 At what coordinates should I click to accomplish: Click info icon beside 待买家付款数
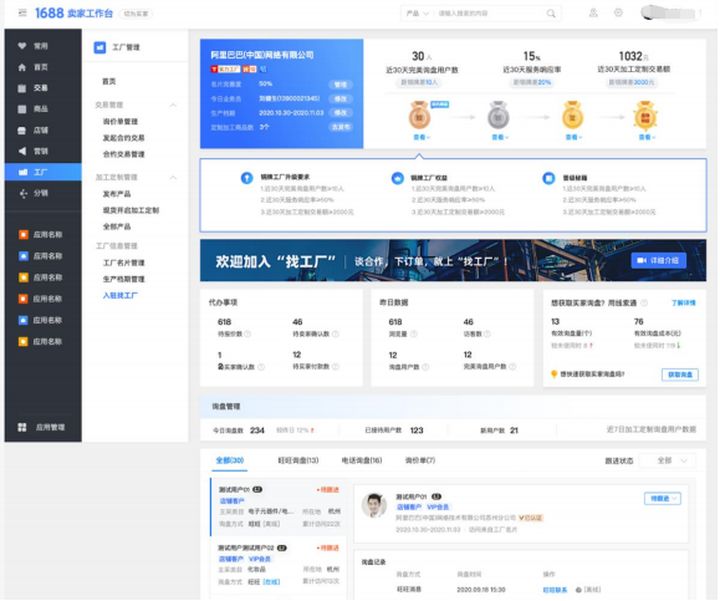pos(335,366)
